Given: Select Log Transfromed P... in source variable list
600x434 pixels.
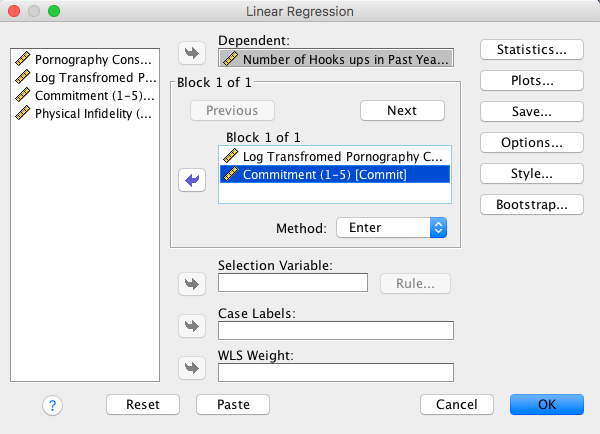Looking at the screenshot, I should 85,77.
